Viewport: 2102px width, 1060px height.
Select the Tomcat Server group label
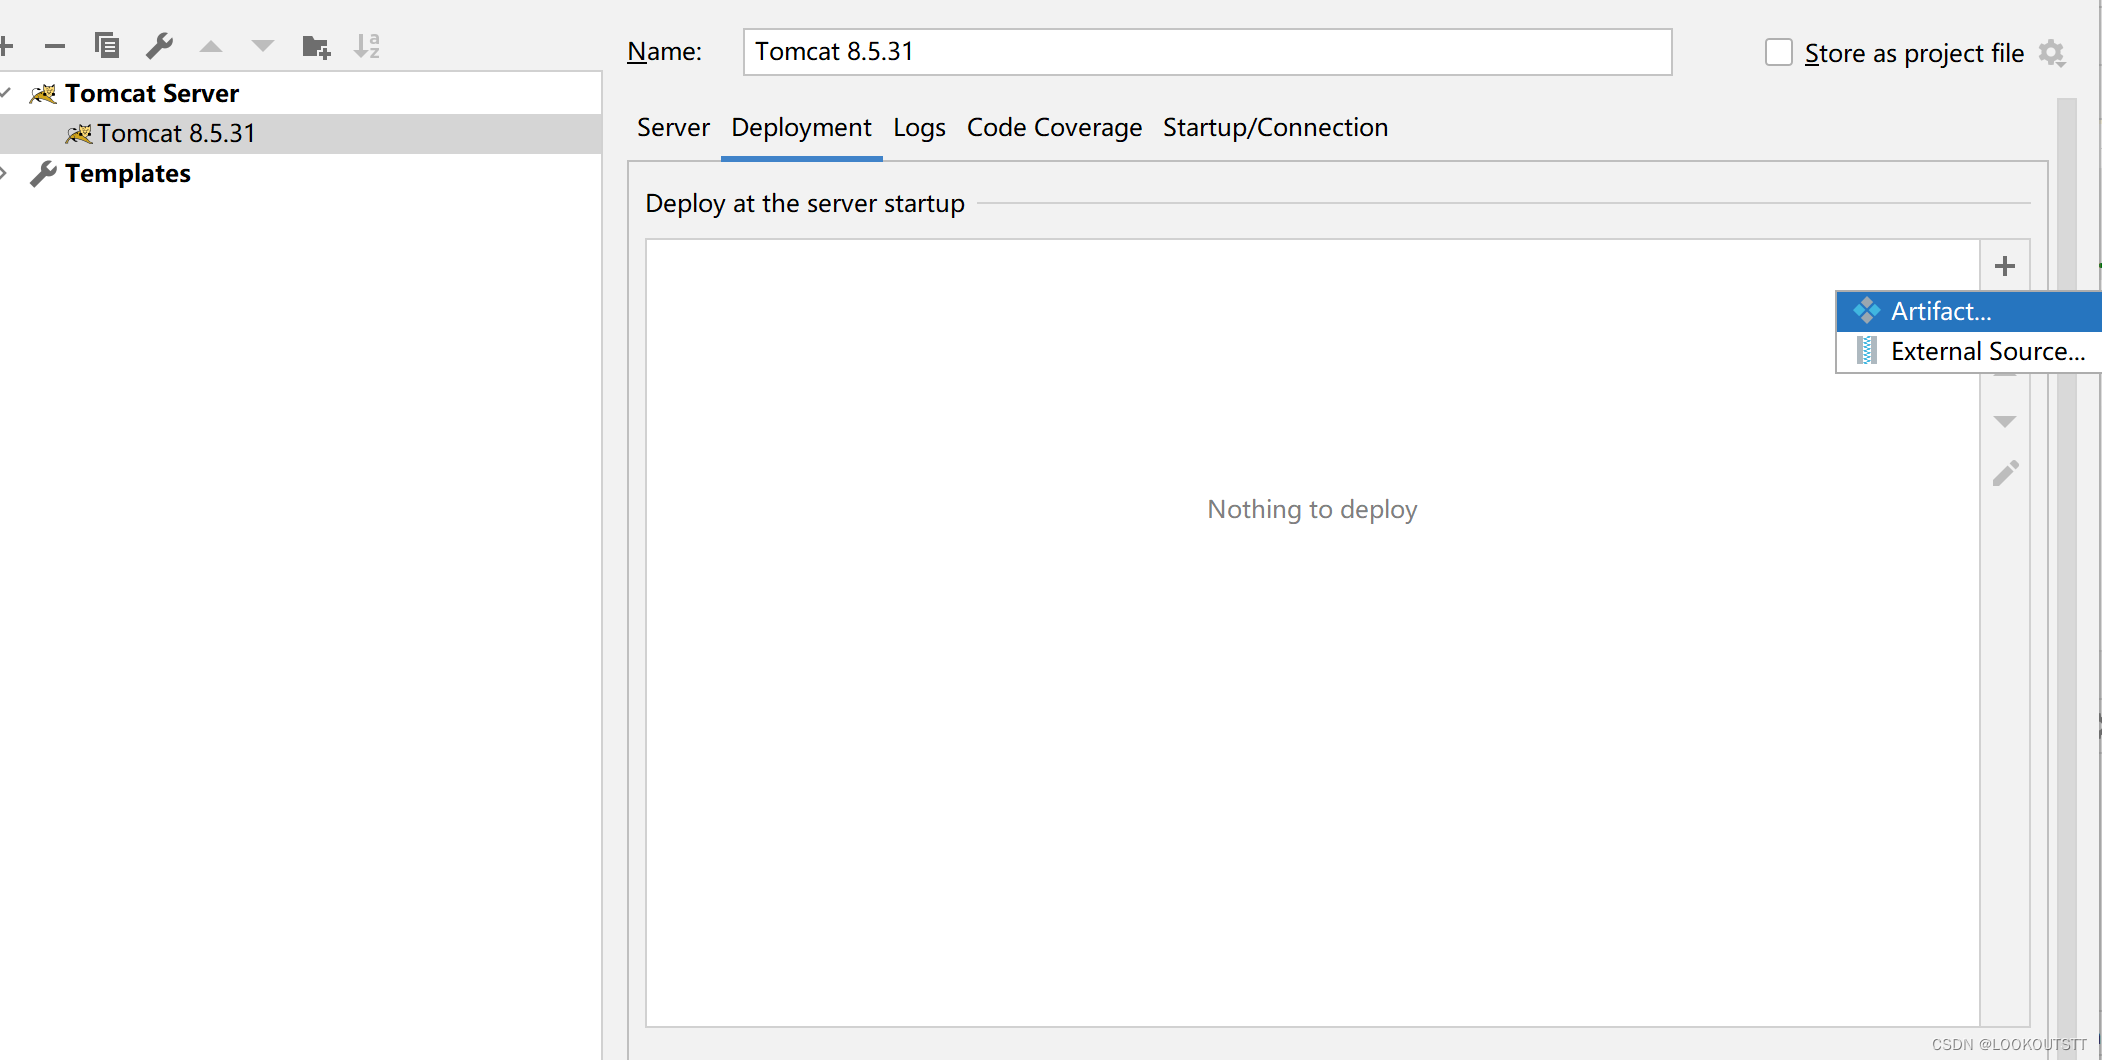(152, 93)
